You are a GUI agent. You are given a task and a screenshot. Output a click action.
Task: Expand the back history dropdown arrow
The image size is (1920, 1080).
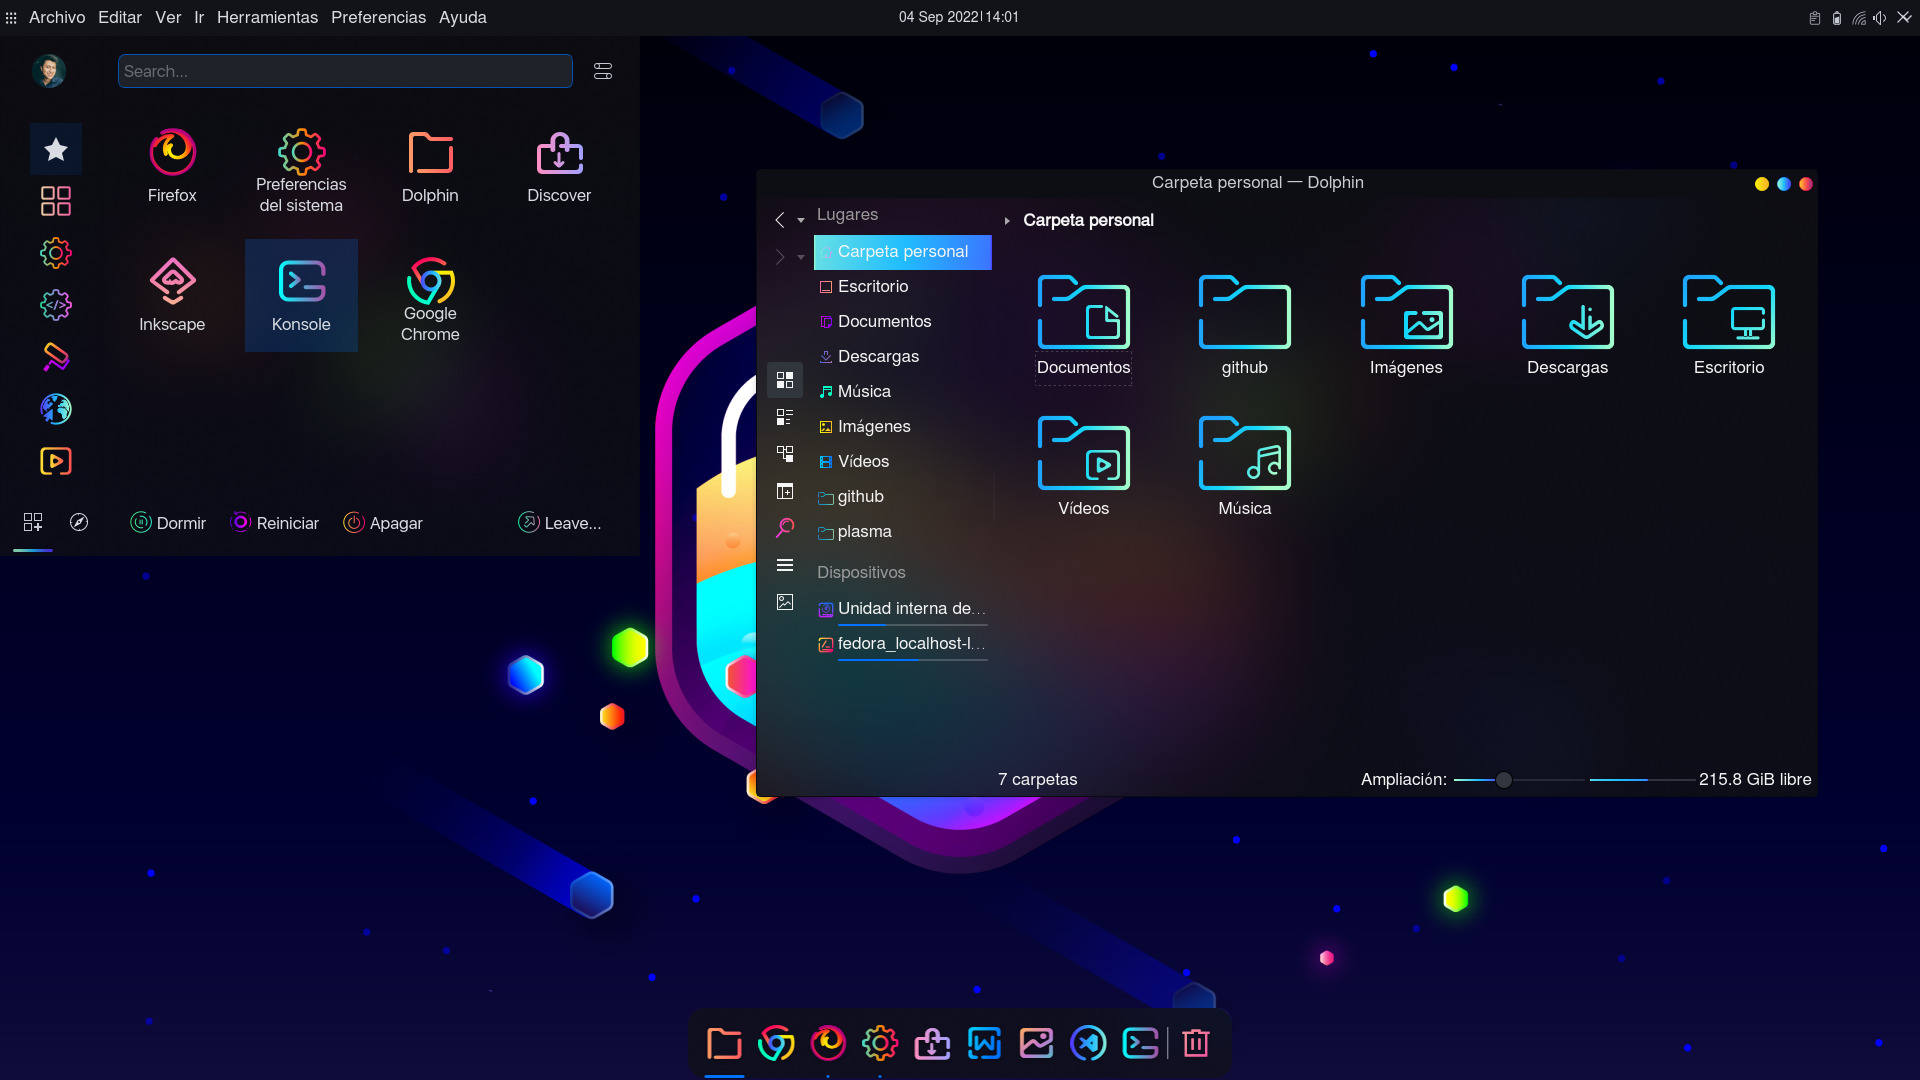click(x=801, y=220)
